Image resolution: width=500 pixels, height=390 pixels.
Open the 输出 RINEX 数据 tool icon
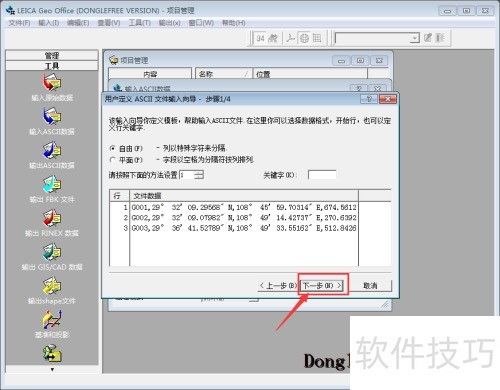click(x=52, y=218)
